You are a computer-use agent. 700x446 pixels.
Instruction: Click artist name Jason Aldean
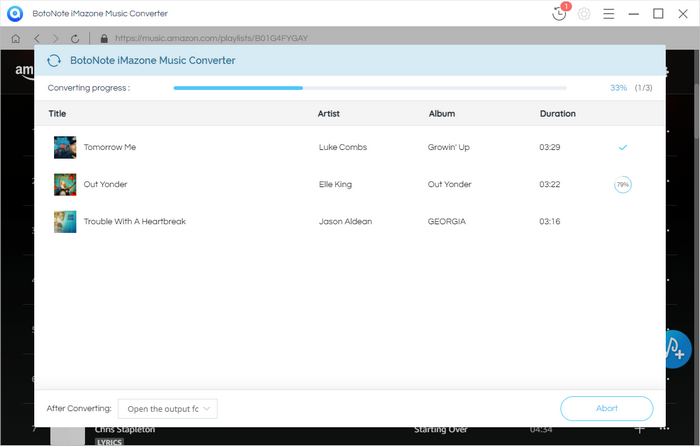click(346, 221)
